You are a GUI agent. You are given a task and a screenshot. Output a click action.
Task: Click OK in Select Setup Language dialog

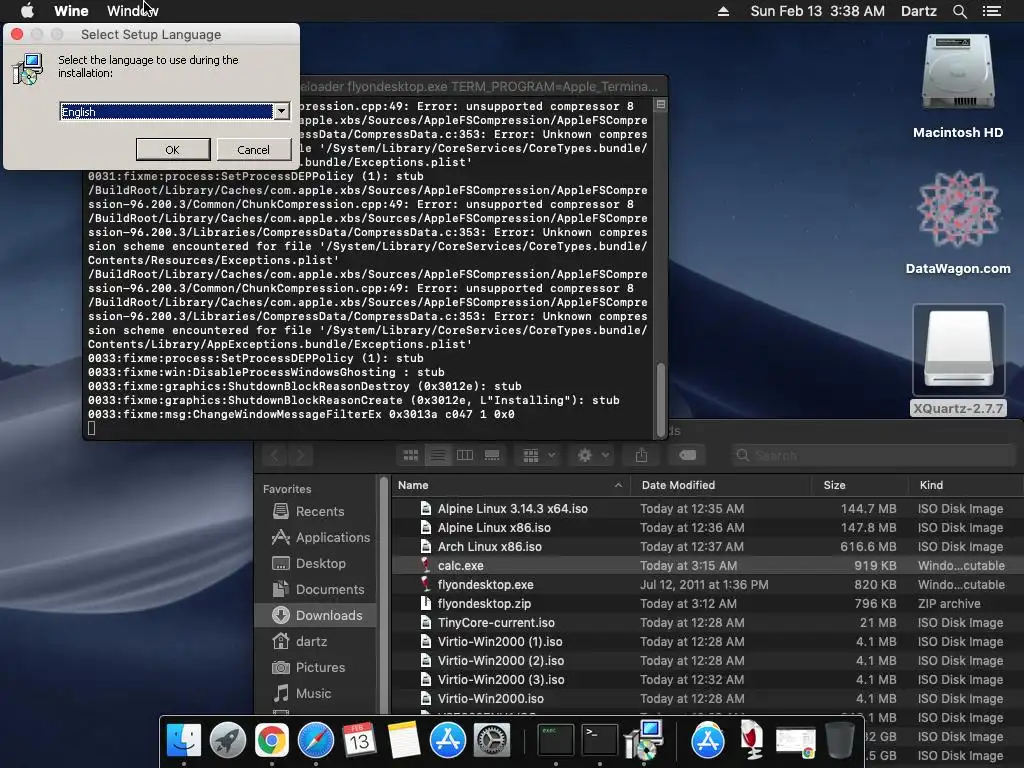[x=173, y=150]
